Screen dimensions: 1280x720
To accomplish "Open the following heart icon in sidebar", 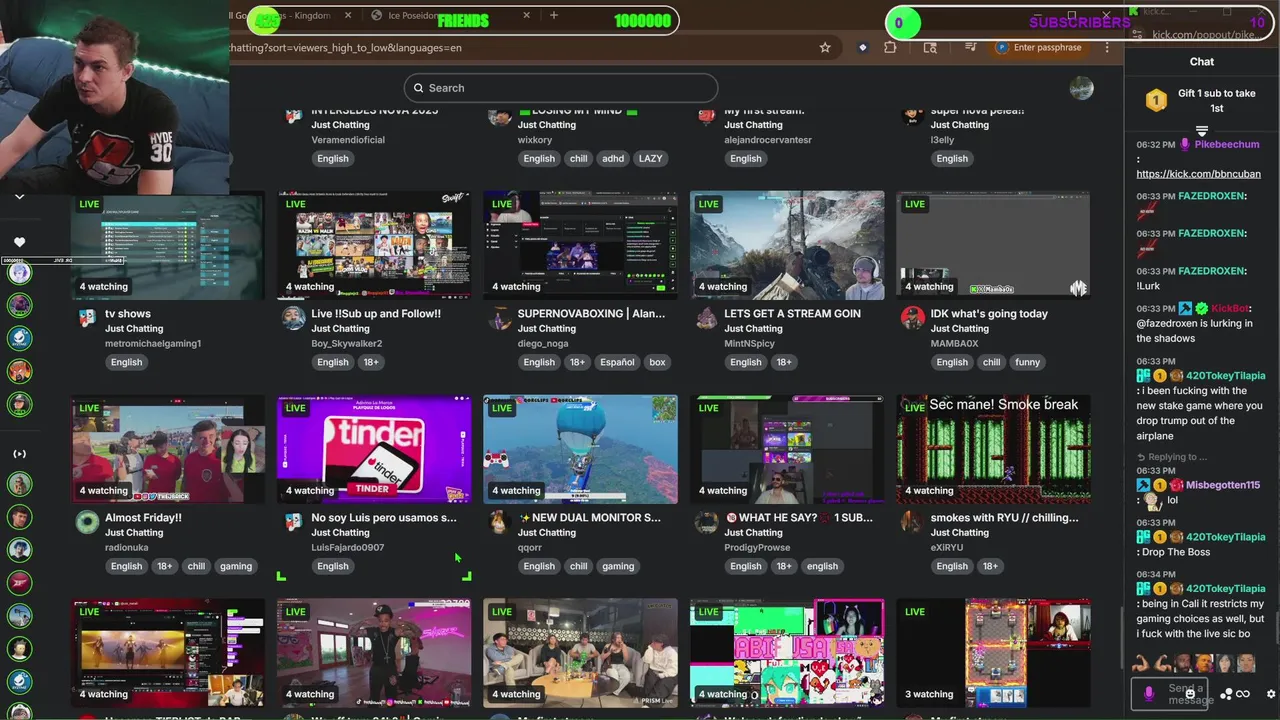I will pyautogui.click(x=19, y=242).
